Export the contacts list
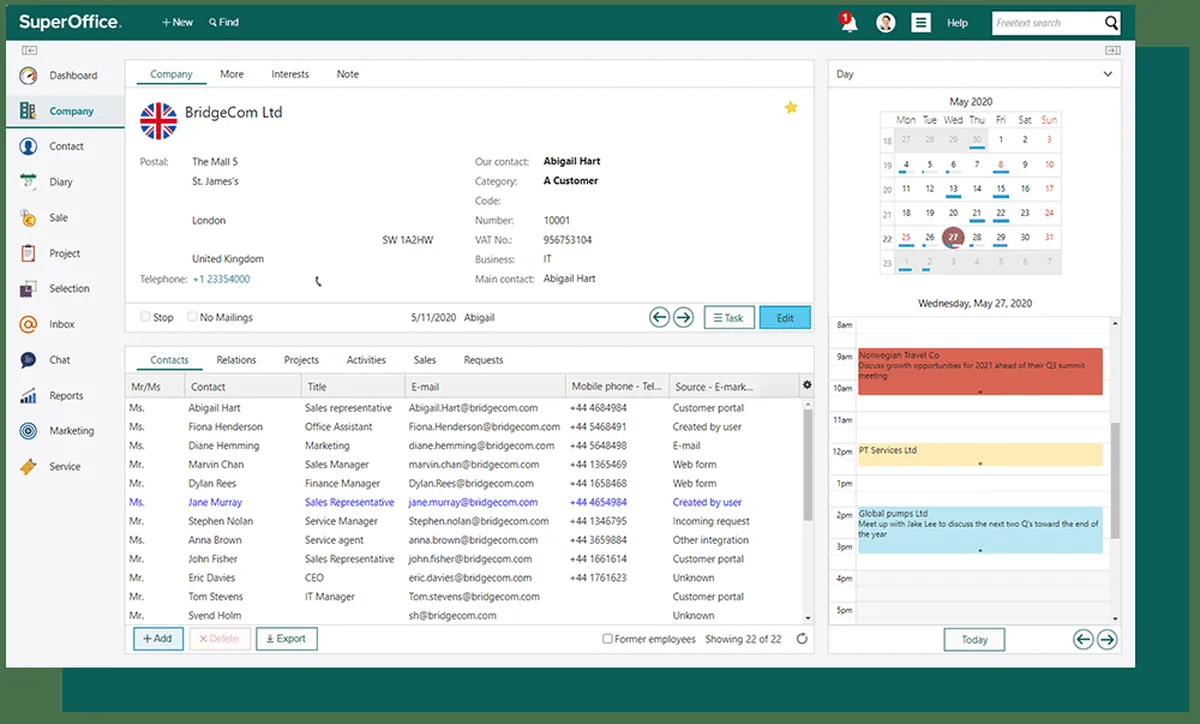Image resolution: width=1200 pixels, height=724 pixels. click(x=286, y=639)
